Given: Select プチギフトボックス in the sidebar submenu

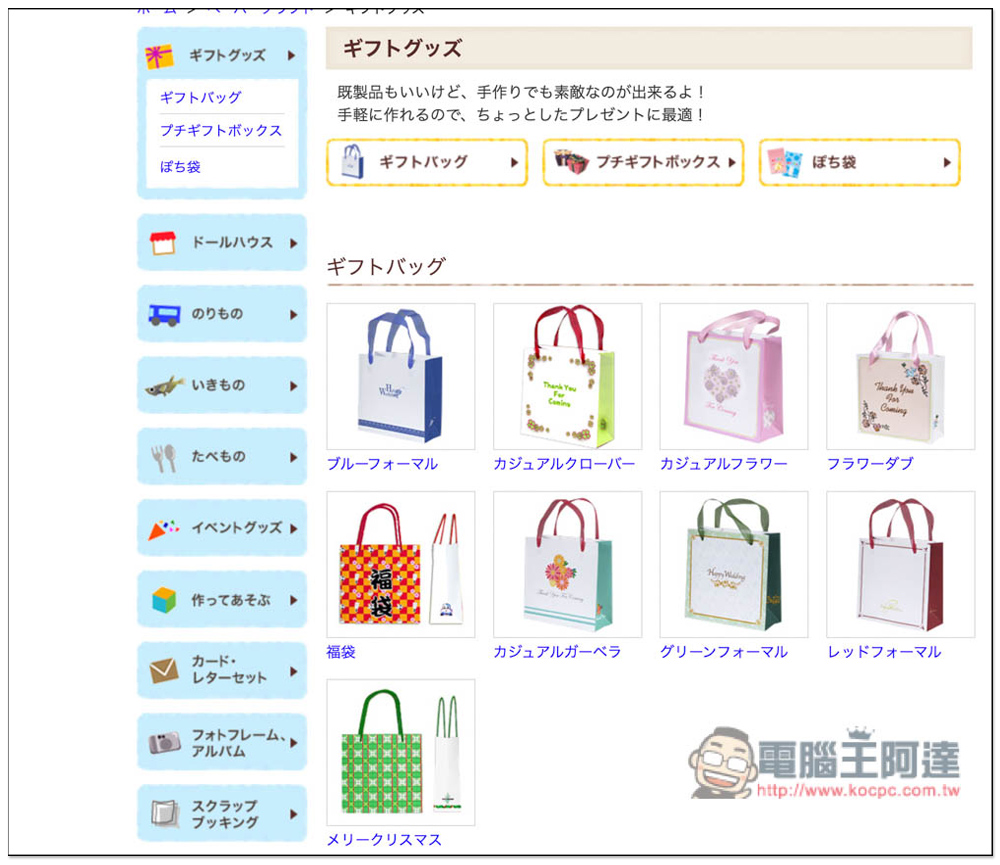Looking at the screenshot, I should (221, 130).
